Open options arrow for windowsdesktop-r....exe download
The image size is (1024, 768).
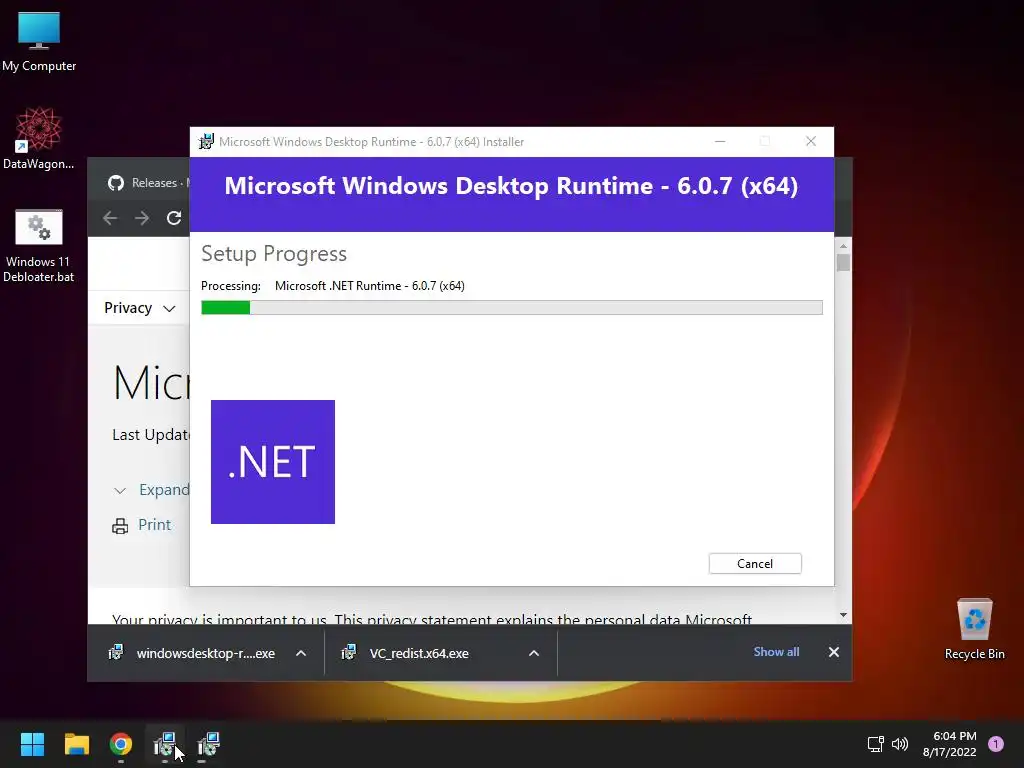tap(301, 653)
